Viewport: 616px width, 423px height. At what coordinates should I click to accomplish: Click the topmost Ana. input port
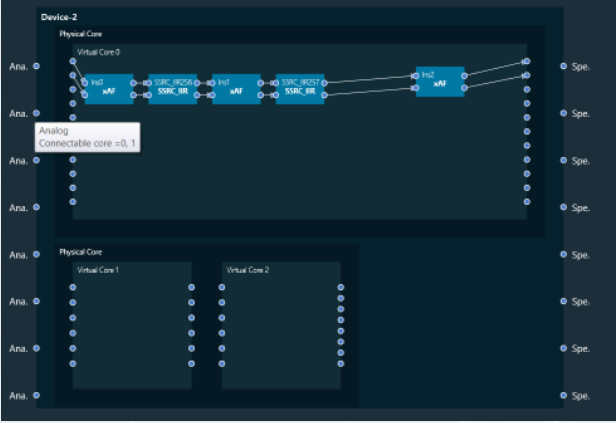pyautogui.click(x=37, y=66)
